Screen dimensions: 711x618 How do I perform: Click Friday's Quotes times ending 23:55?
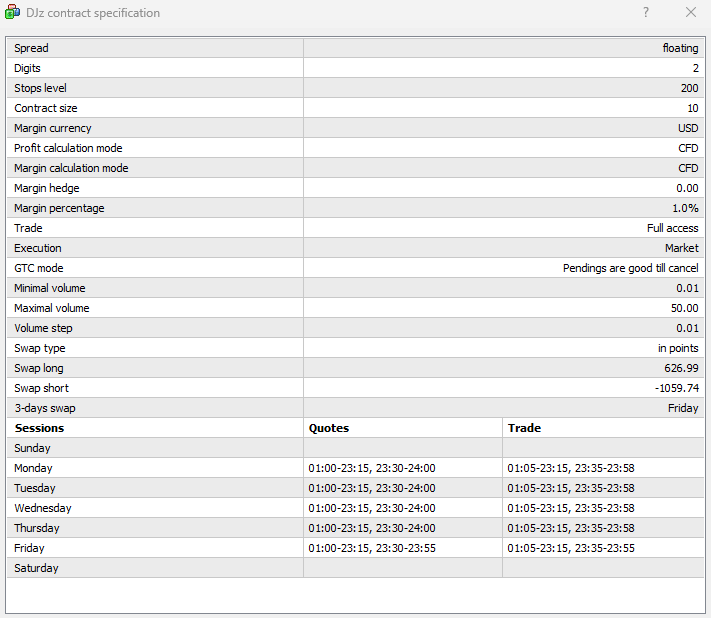372,548
